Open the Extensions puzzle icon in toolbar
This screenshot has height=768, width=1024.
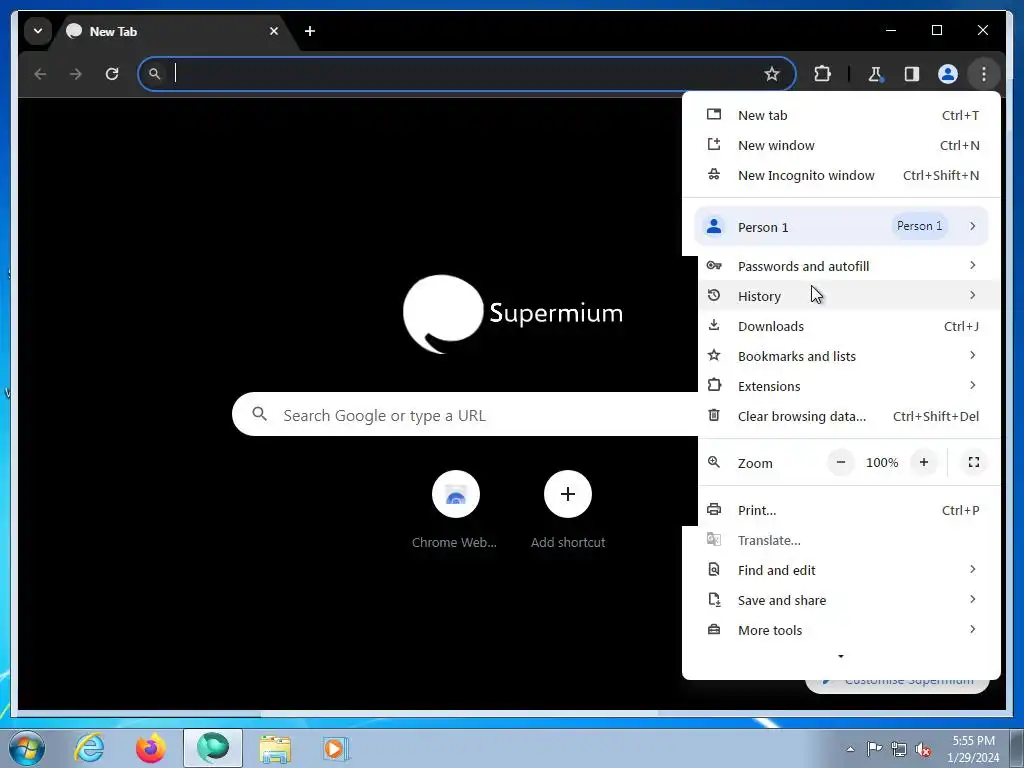click(x=822, y=74)
